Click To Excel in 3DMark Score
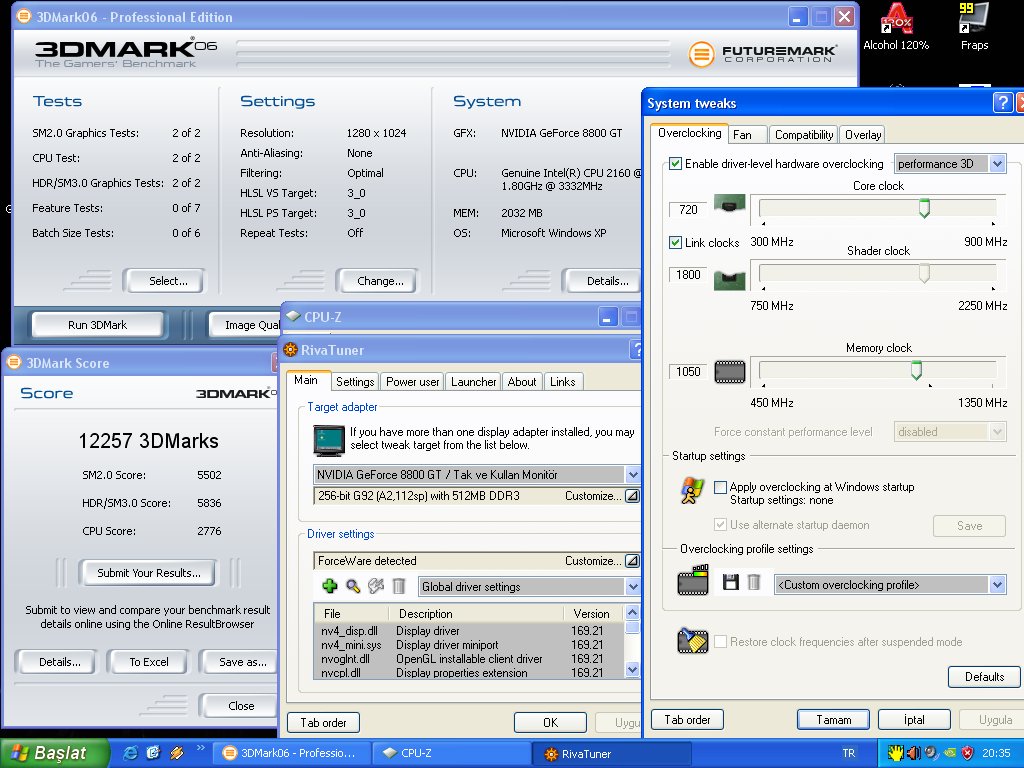 (148, 662)
